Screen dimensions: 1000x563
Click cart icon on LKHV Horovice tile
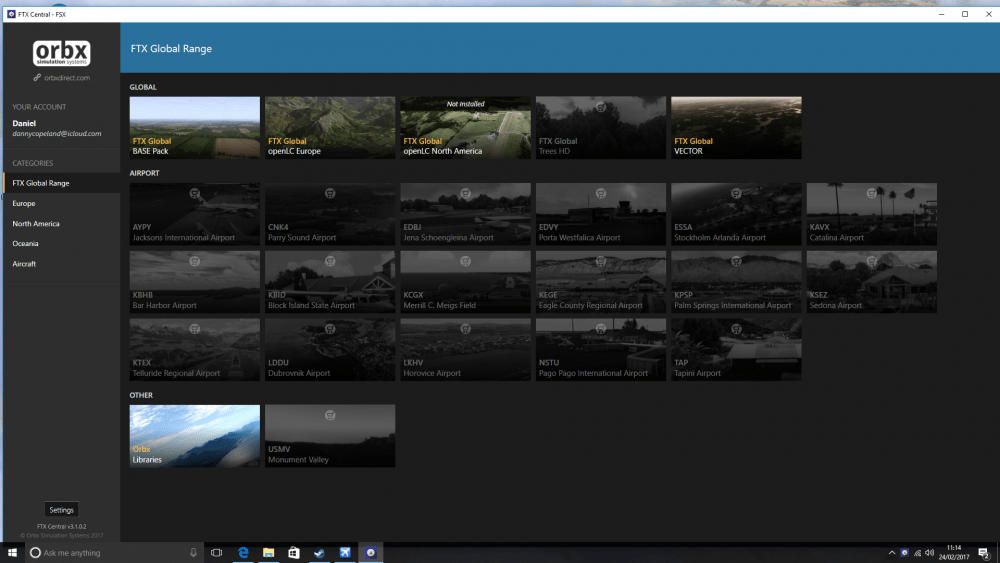click(x=466, y=329)
